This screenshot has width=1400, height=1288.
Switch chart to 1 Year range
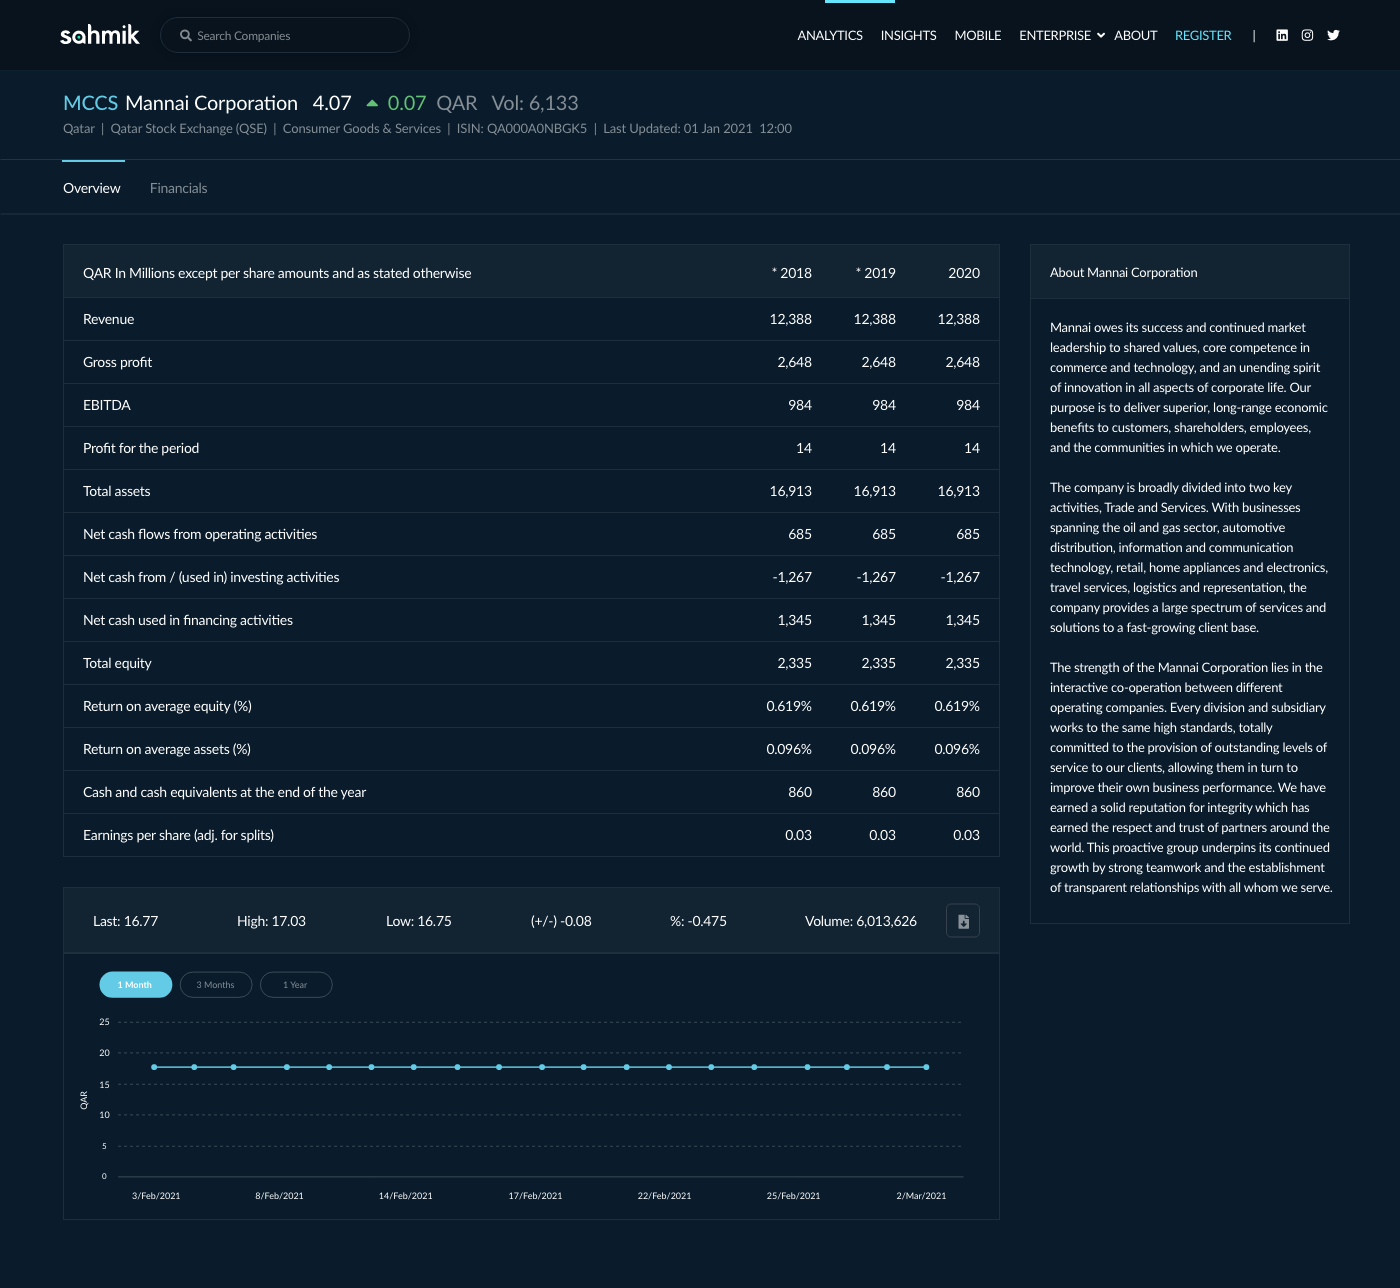click(296, 985)
